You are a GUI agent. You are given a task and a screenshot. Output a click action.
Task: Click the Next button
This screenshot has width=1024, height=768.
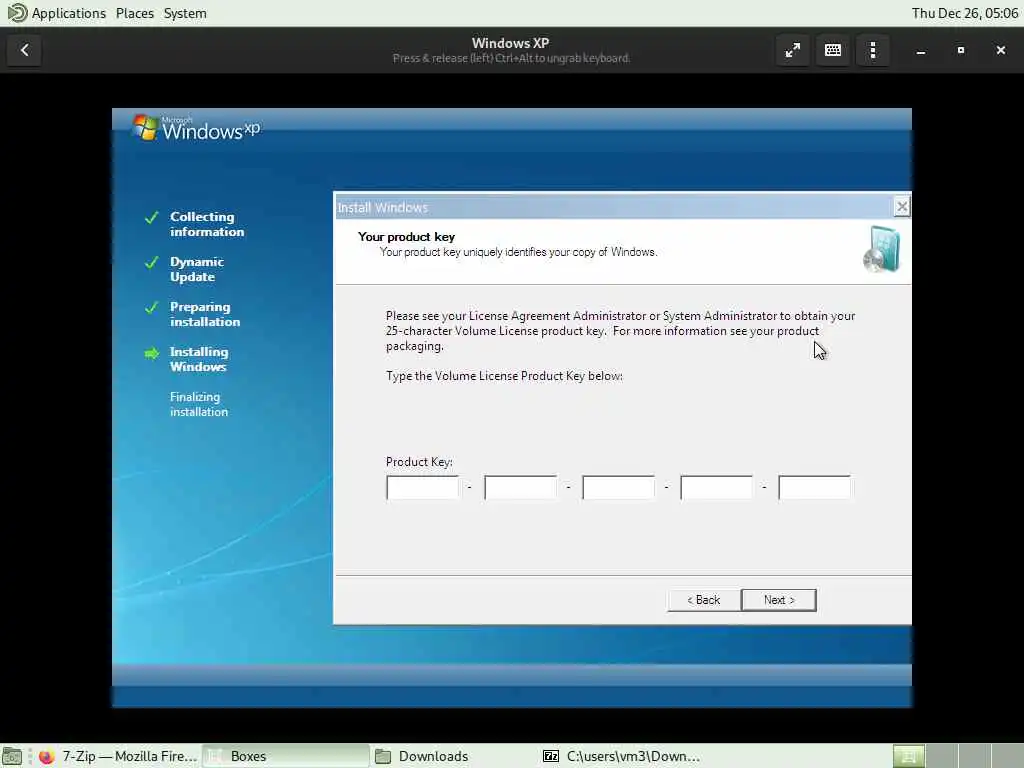[x=778, y=600]
